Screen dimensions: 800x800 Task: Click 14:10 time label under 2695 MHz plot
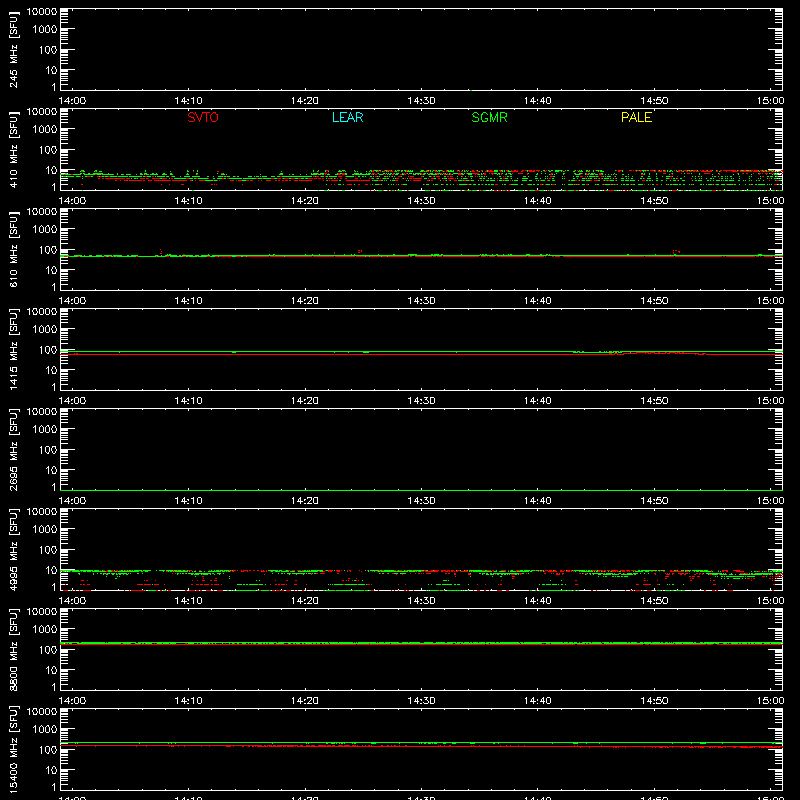(188, 501)
